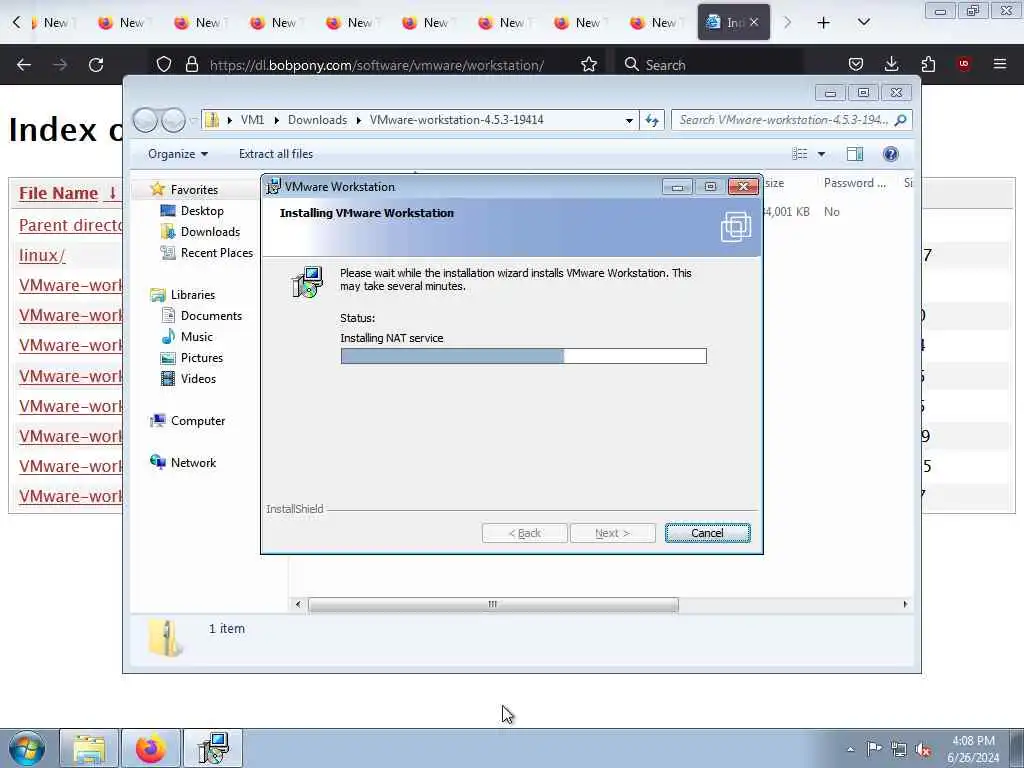Click muted volume tray icon
This screenshot has width=1024, height=768.
923,749
